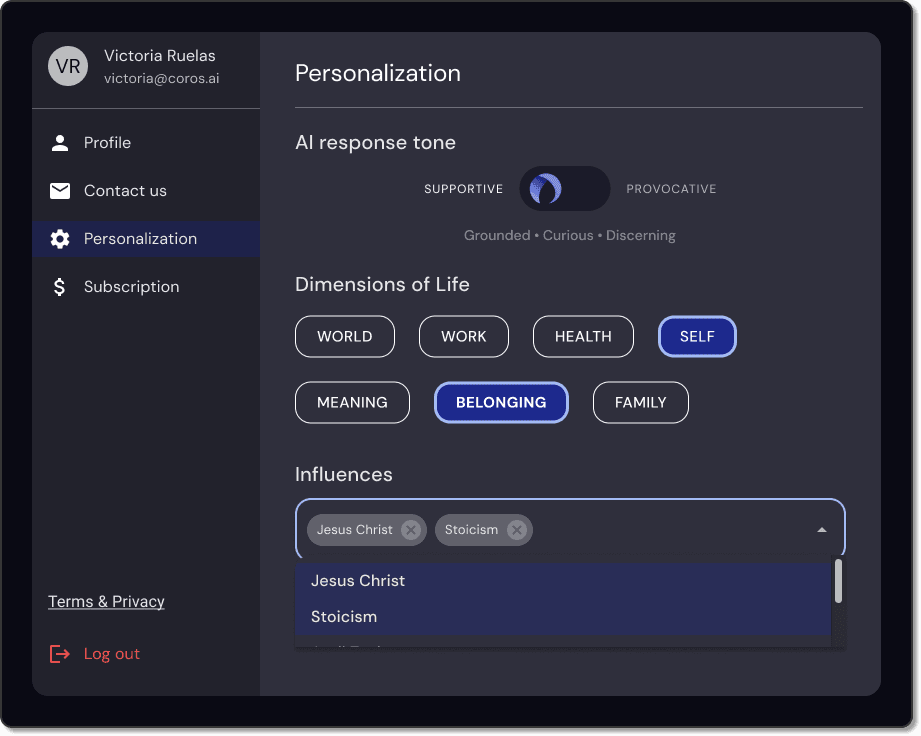Click the Influences heading
Image resolution: width=921 pixels, height=736 pixels.
[344, 475]
